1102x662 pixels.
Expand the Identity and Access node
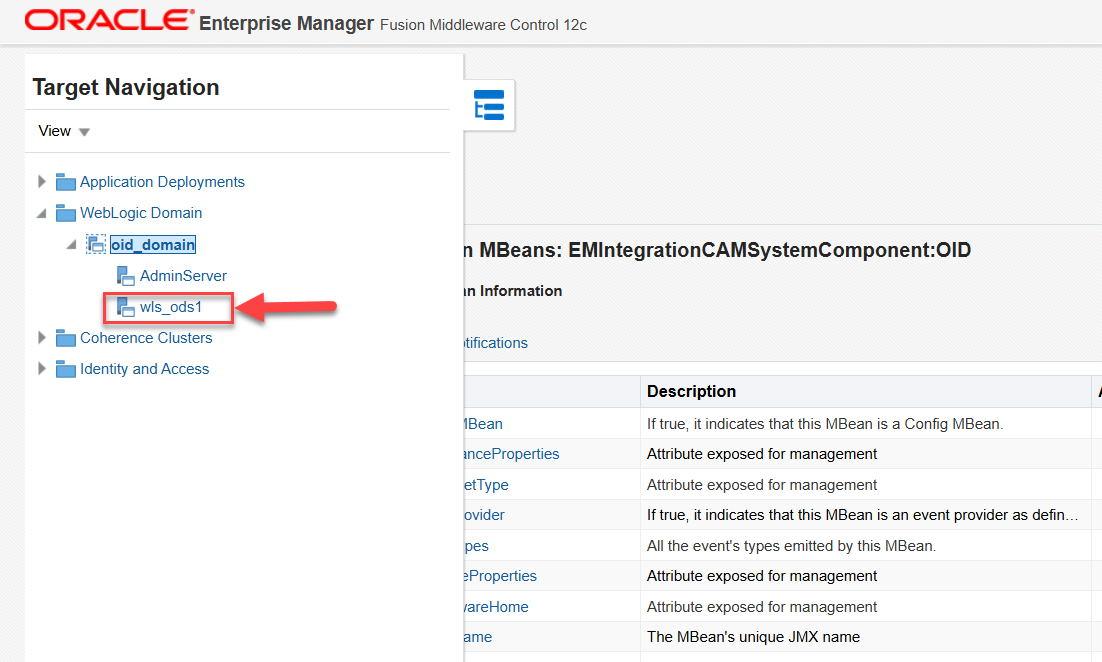[x=42, y=369]
